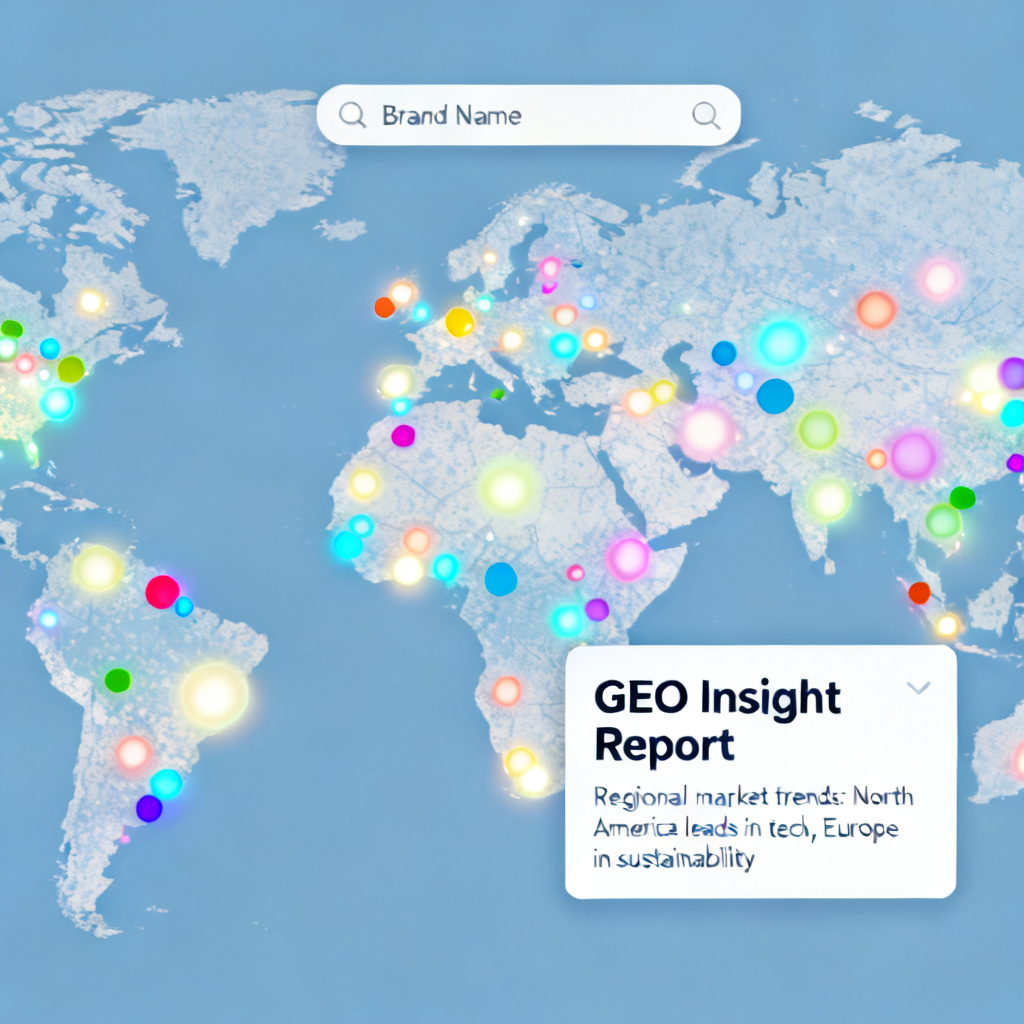Image resolution: width=1024 pixels, height=1024 pixels.
Task: Click the large glowing marker in eastern Brazil
Action: [214, 696]
